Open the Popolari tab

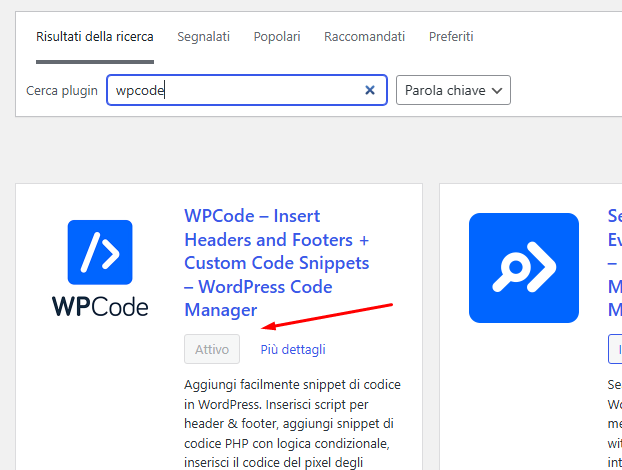coord(277,37)
